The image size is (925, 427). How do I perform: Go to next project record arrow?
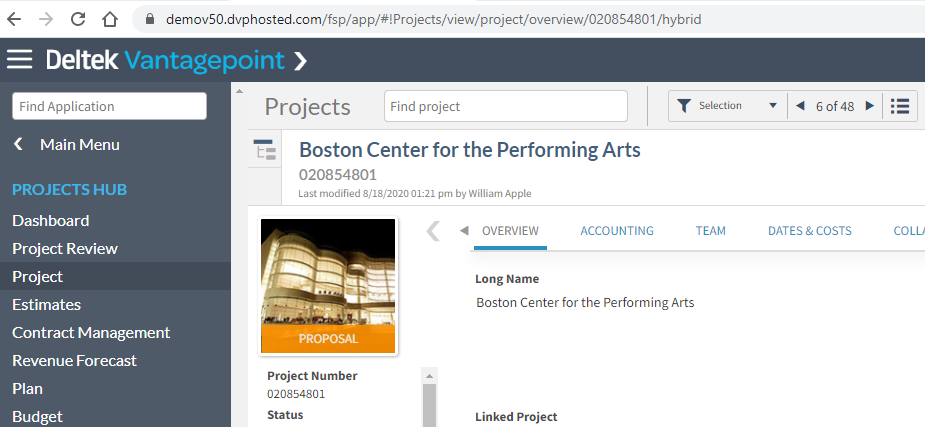[x=869, y=106]
